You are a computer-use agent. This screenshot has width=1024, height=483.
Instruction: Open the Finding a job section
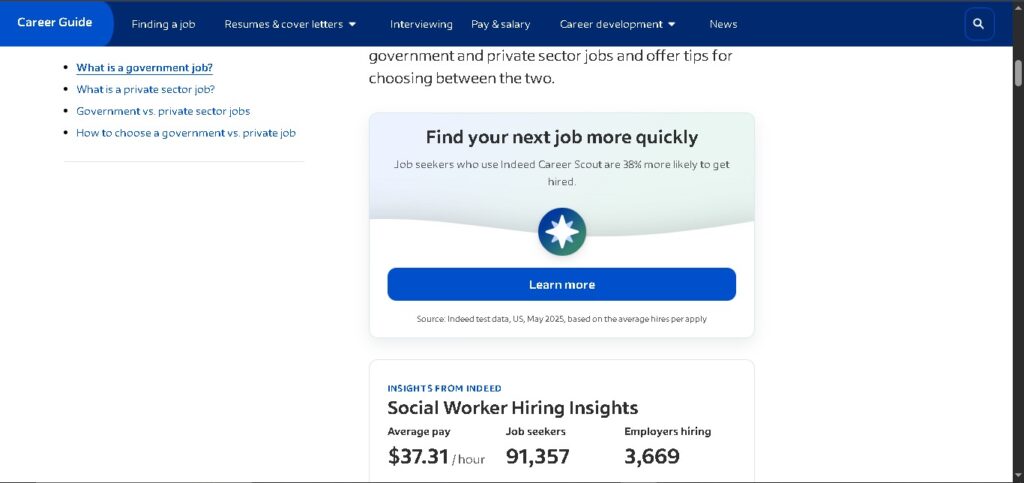(x=163, y=24)
